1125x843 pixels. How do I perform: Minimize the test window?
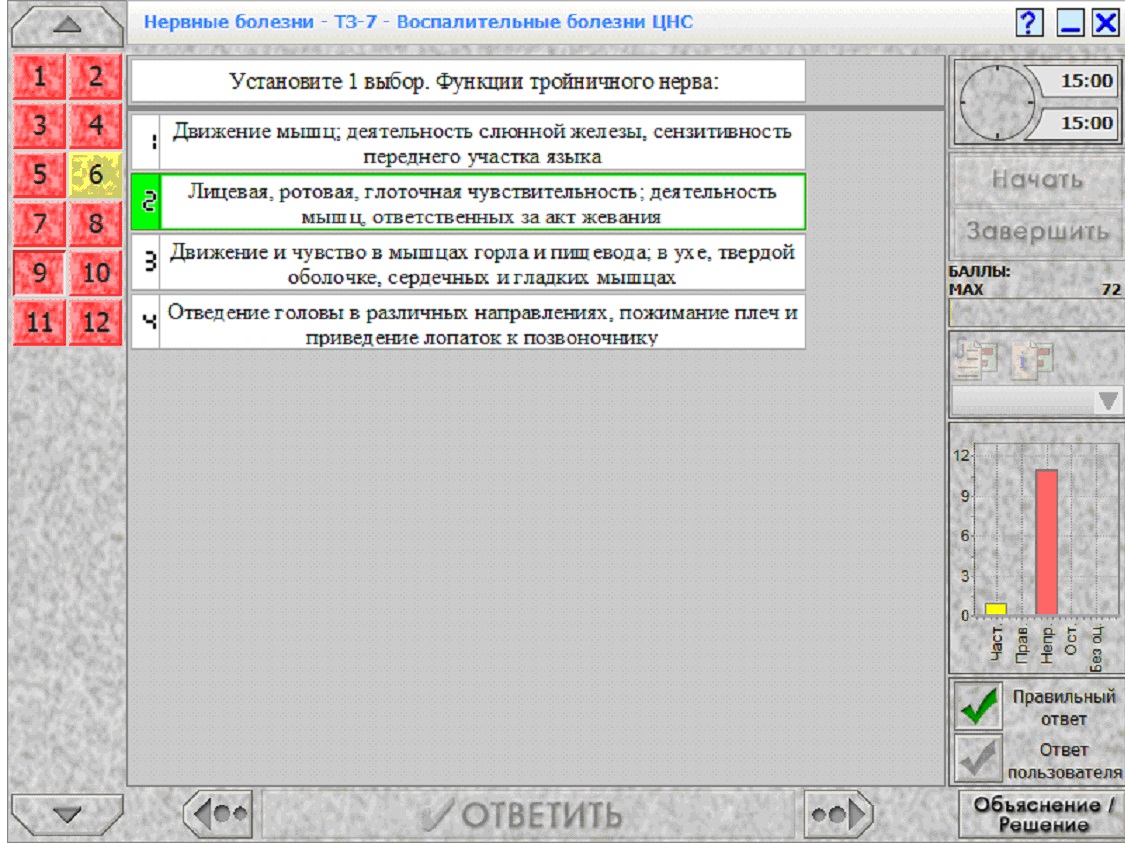click(1070, 22)
